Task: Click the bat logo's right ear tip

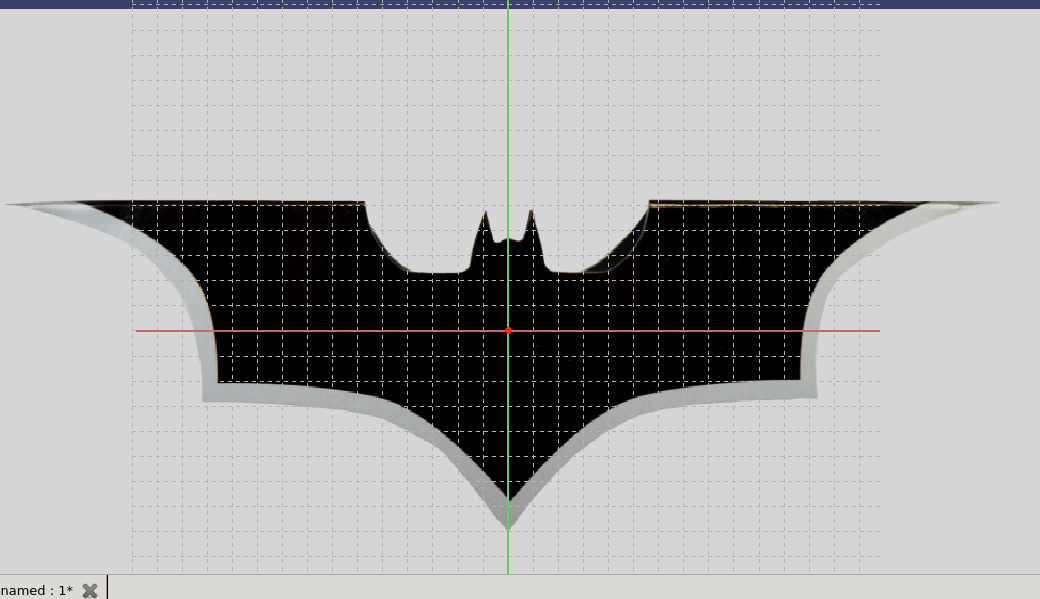Action: [x=530, y=211]
